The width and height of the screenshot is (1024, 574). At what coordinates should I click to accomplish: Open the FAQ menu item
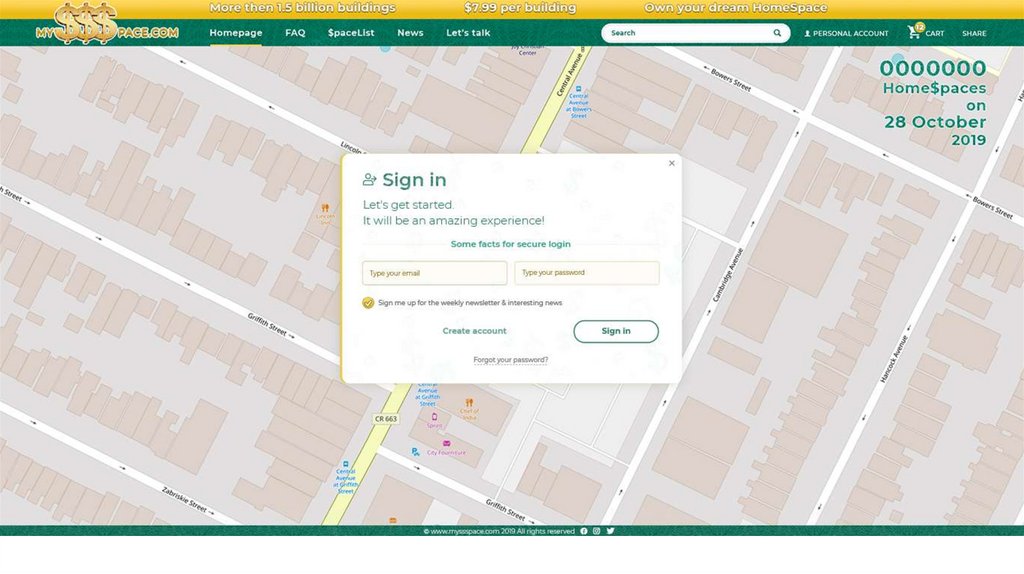click(295, 33)
